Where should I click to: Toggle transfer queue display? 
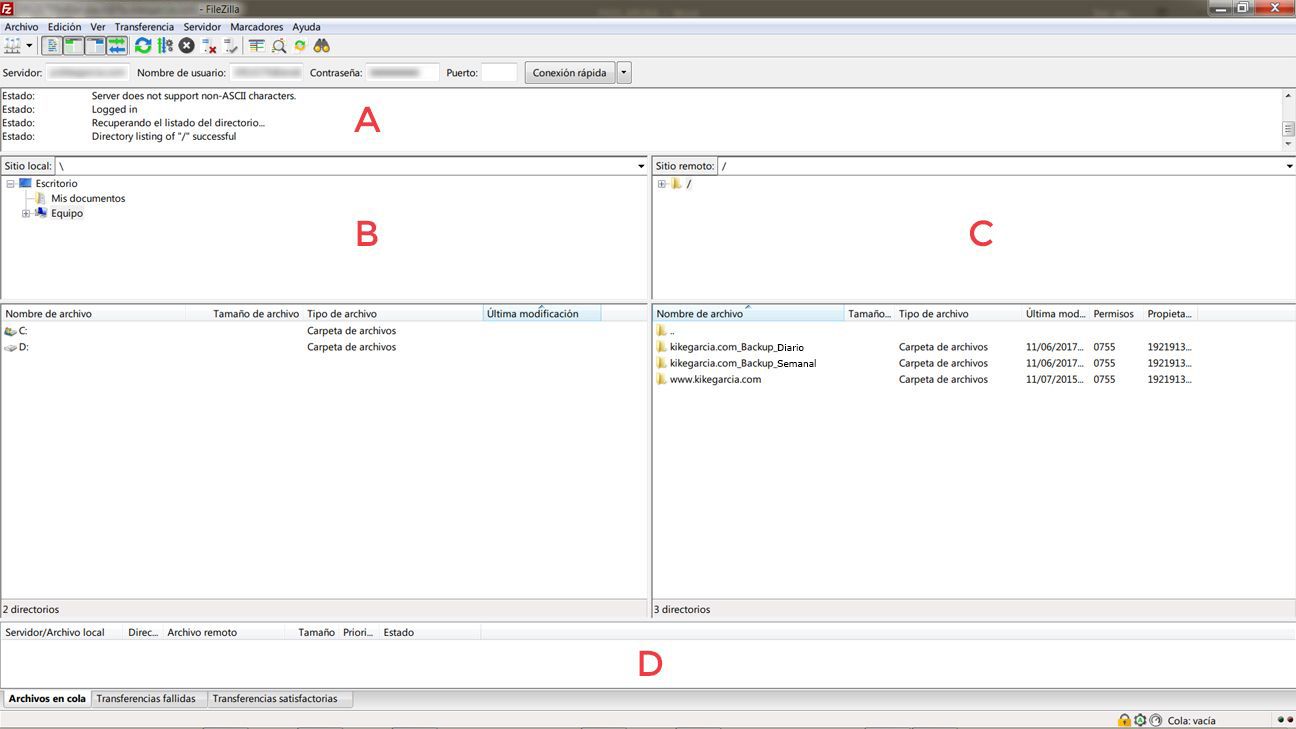point(117,45)
